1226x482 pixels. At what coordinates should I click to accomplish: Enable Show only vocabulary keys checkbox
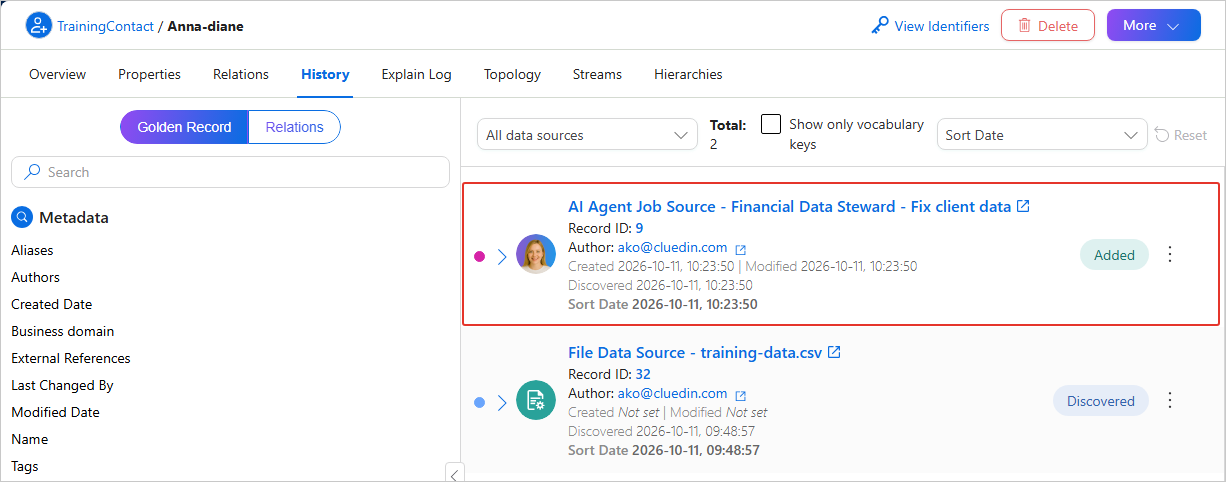click(x=771, y=124)
